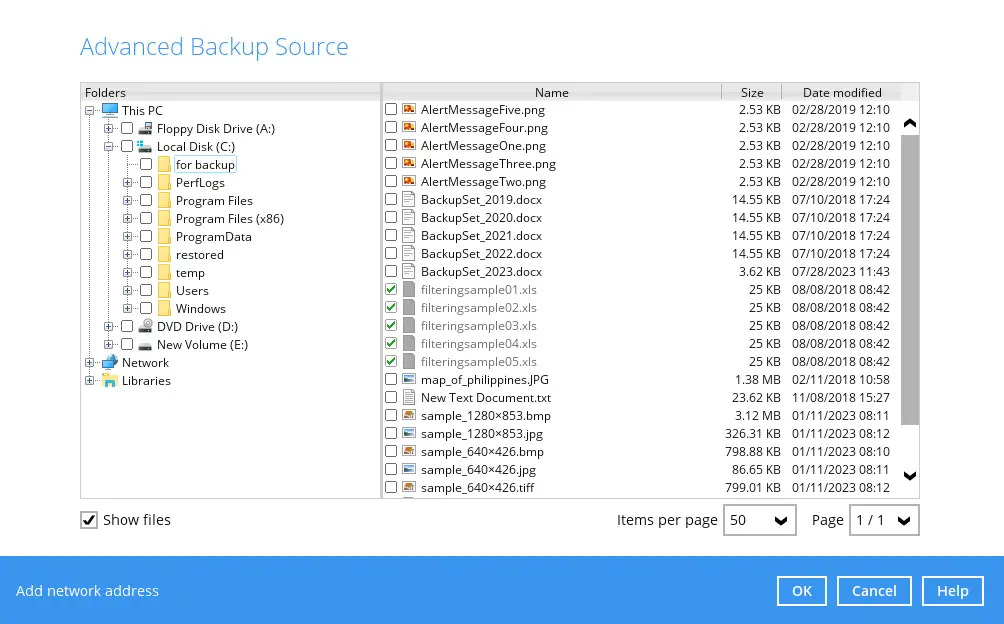Uncheck filteringsample03.xls checkbox
Image resolution: width=1004 pixels, height=624 pixels.
pyautogui.click(x=391, y=326)
